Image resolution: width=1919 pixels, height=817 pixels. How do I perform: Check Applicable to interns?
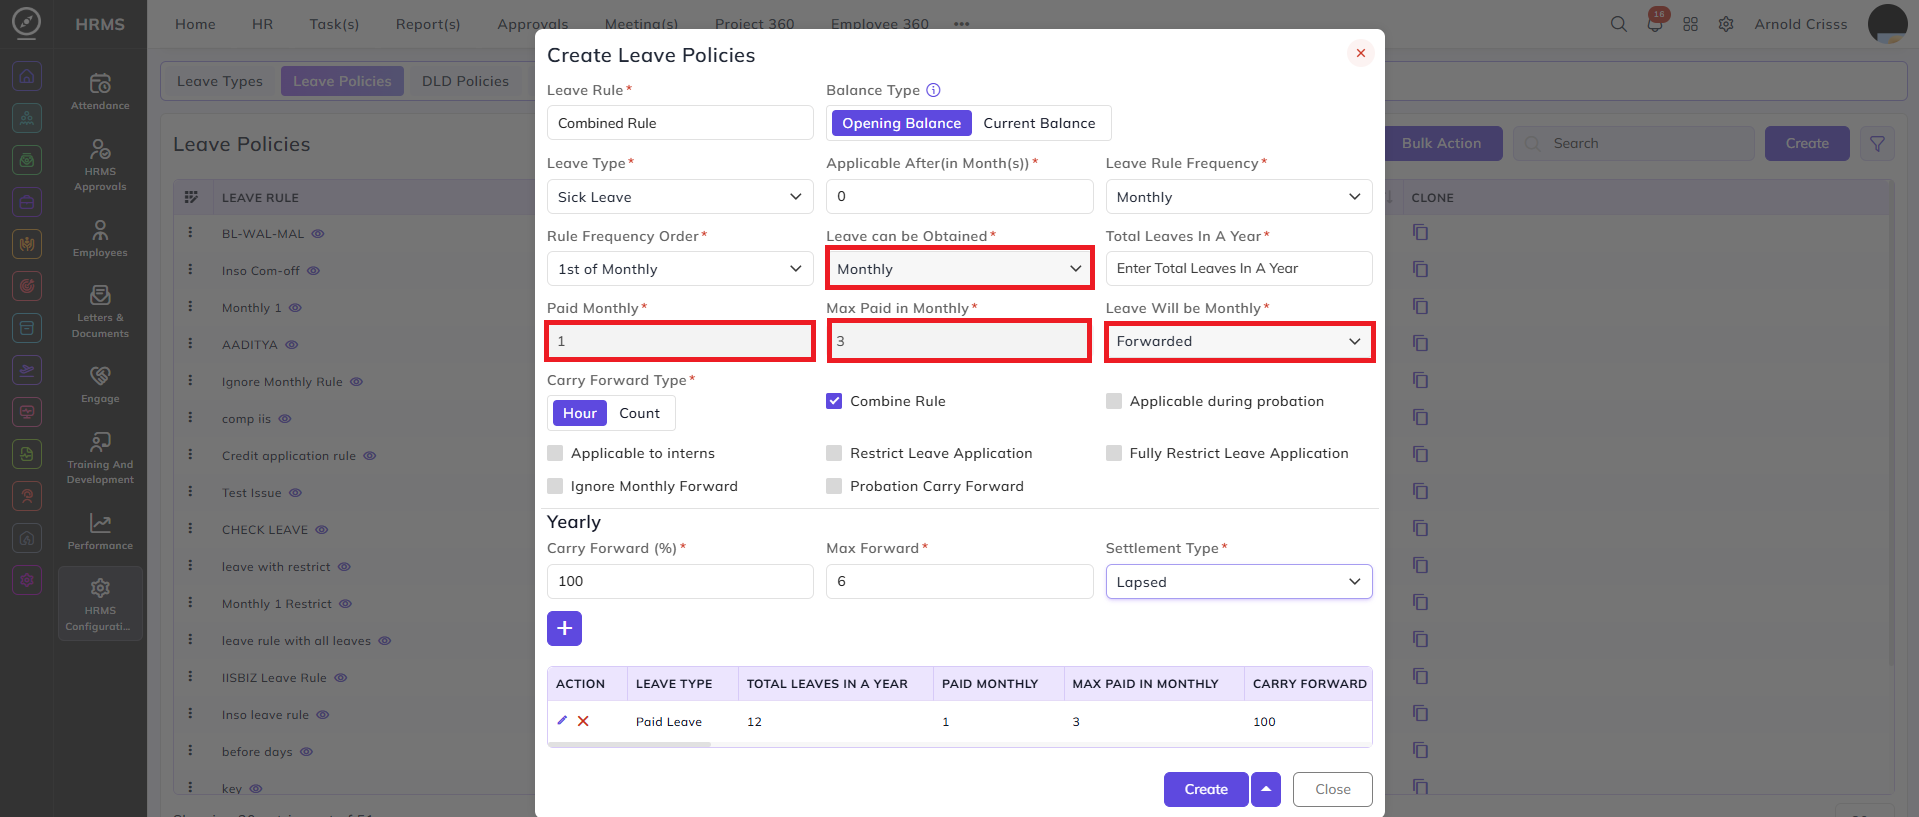[555, 453]
